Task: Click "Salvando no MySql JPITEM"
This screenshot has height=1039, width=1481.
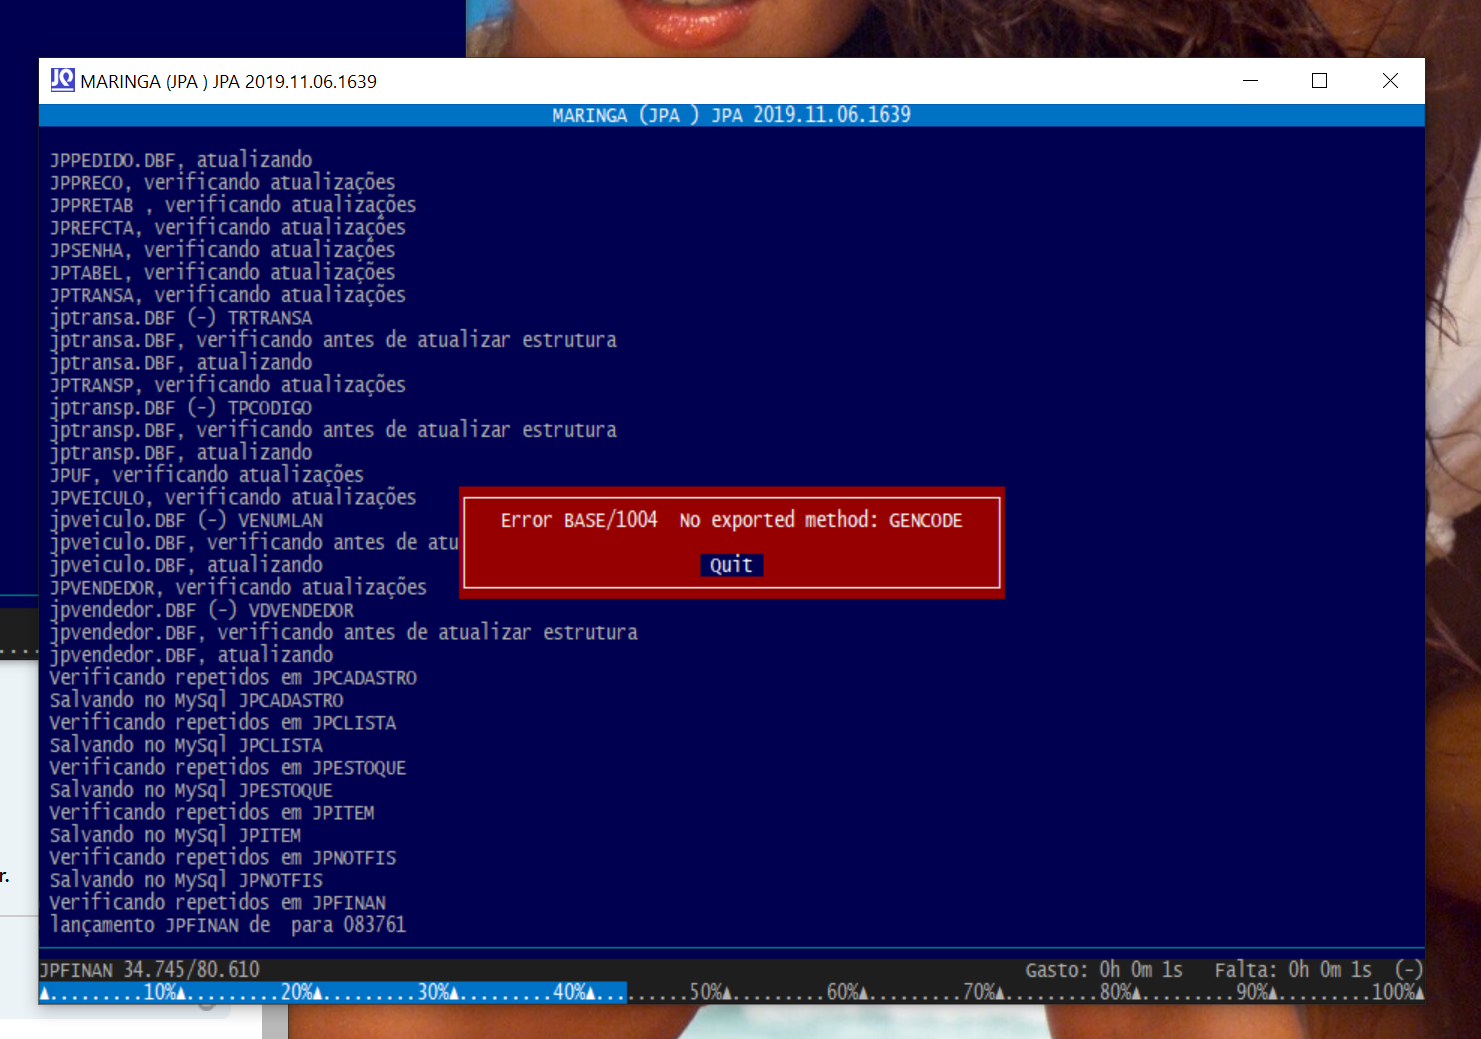Action: tap(175, 835)
